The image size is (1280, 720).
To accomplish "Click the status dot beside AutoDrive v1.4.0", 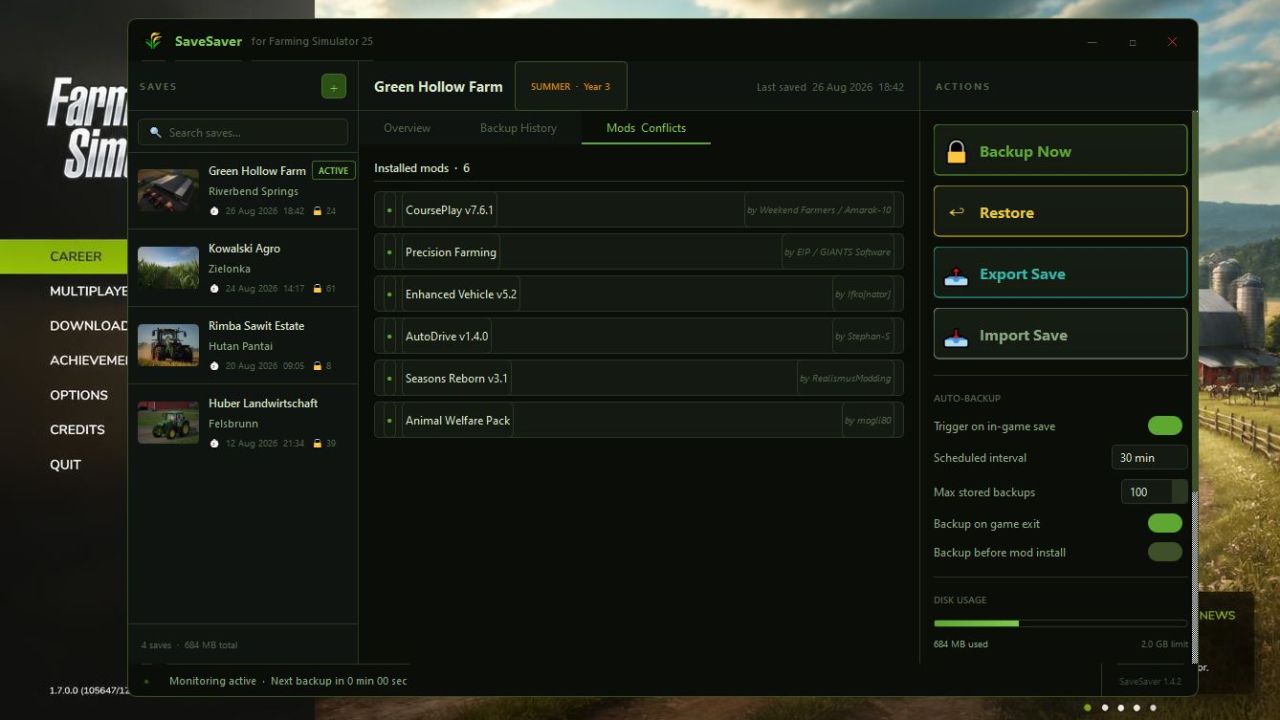I will point(389,336).
